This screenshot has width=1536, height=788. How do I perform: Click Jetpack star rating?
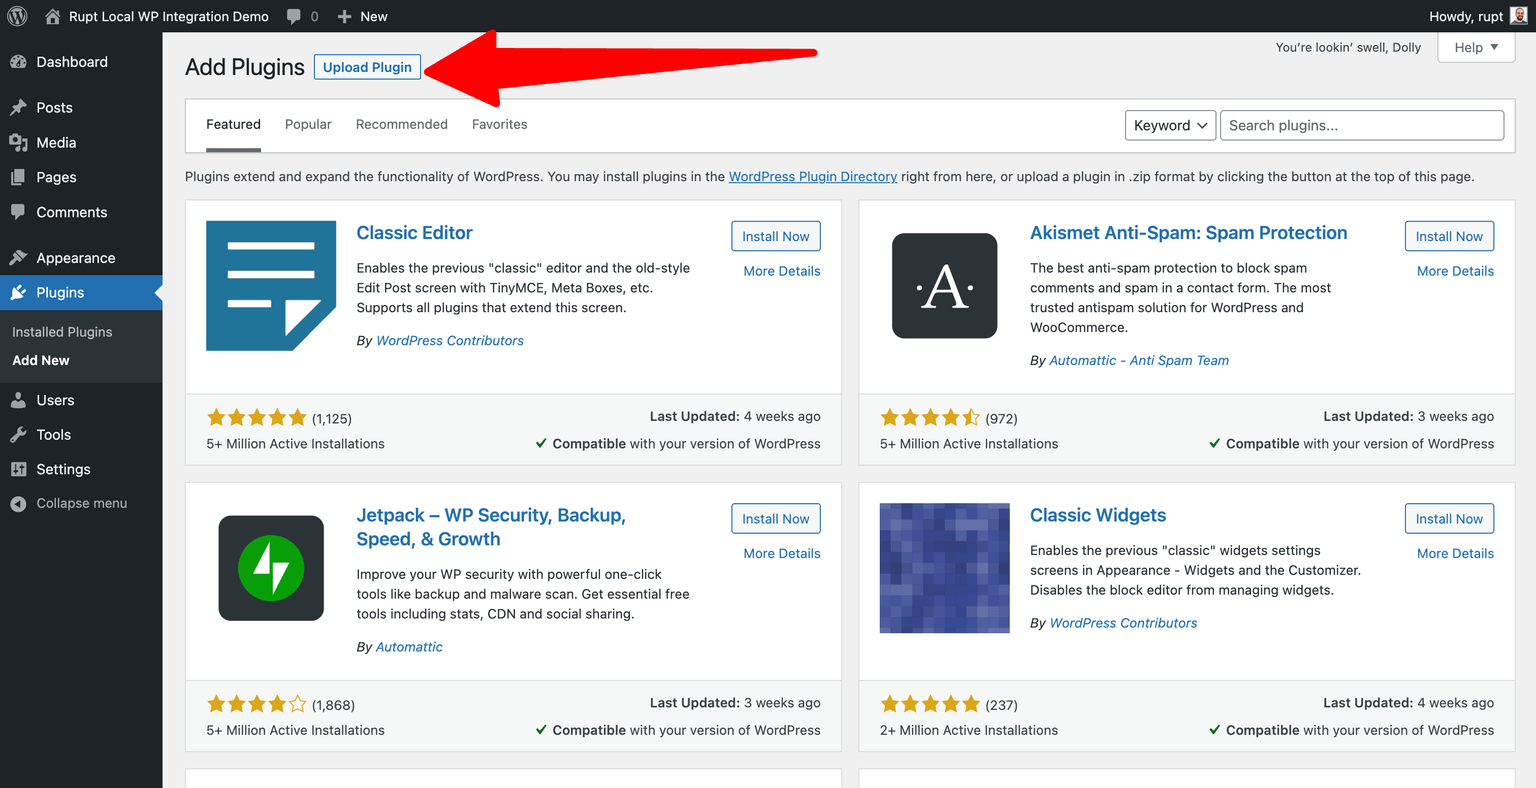tap(257, 704)
